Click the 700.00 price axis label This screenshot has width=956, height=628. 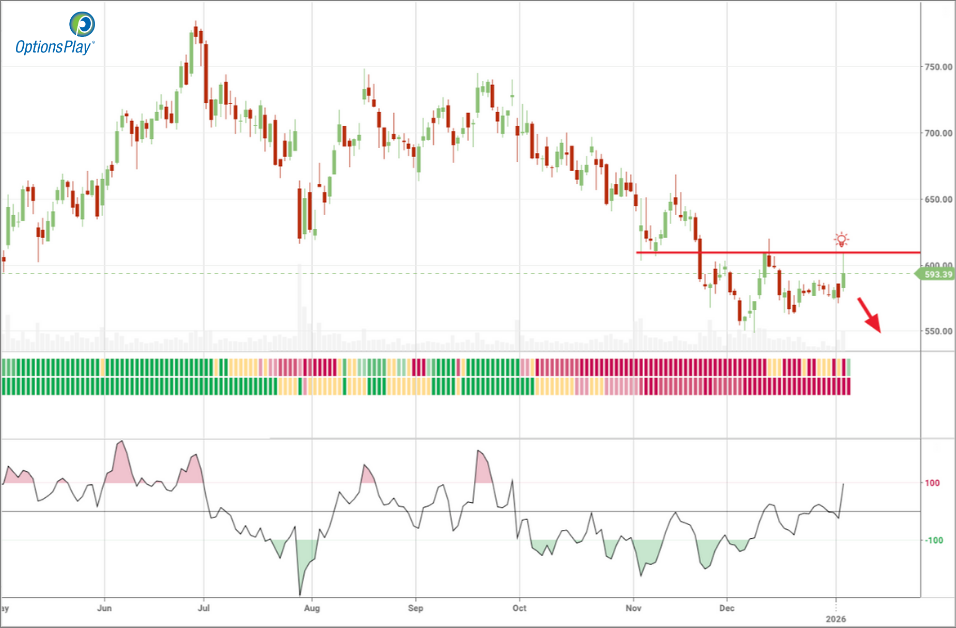tap(937, 133)
